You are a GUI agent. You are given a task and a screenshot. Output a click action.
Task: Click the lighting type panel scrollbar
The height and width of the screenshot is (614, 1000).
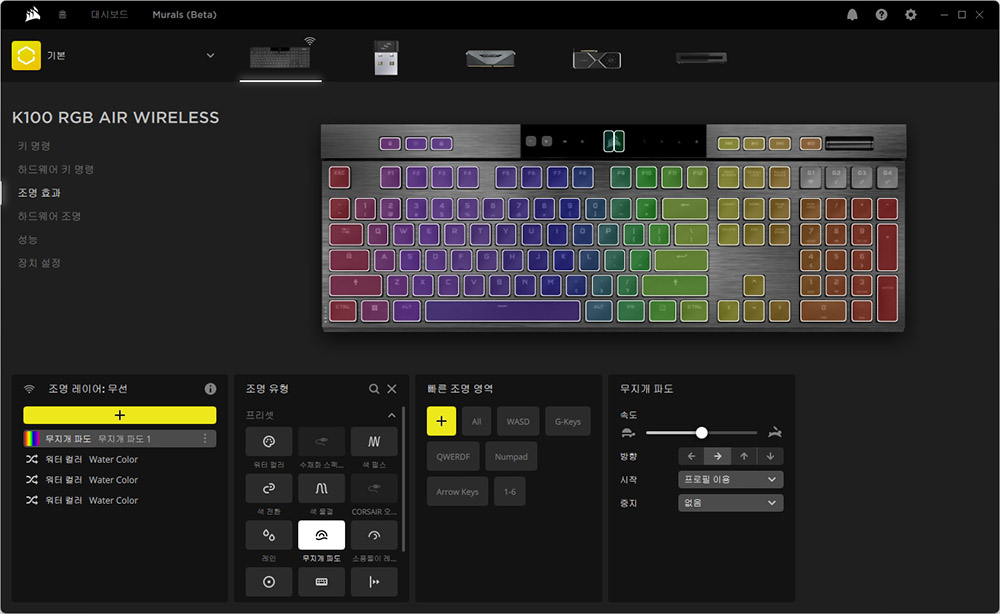pyautogui.click(x=403, y=478)
